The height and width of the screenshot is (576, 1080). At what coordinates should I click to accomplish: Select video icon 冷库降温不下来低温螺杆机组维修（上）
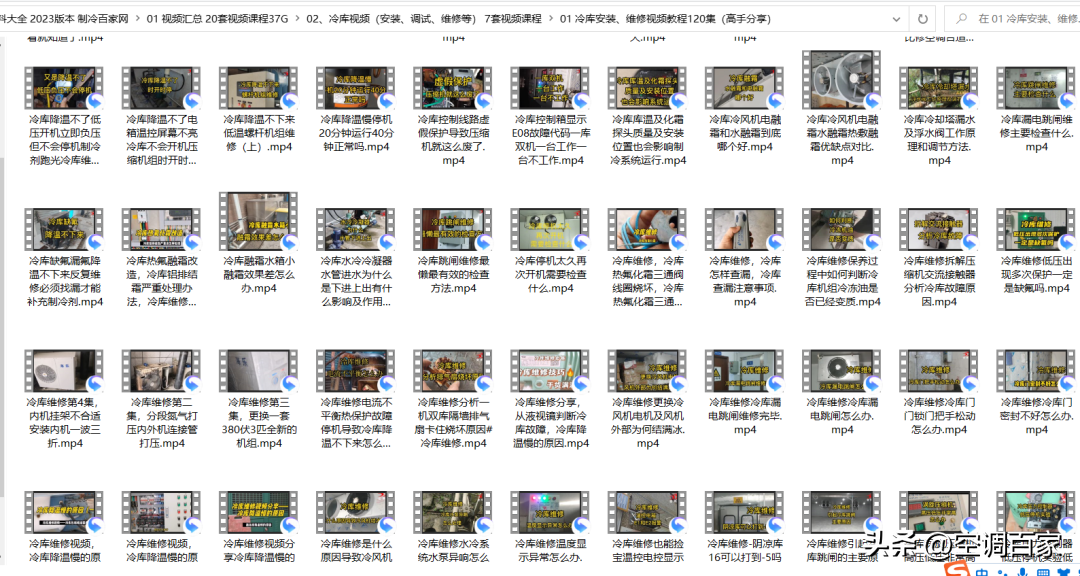click(258, 88)
